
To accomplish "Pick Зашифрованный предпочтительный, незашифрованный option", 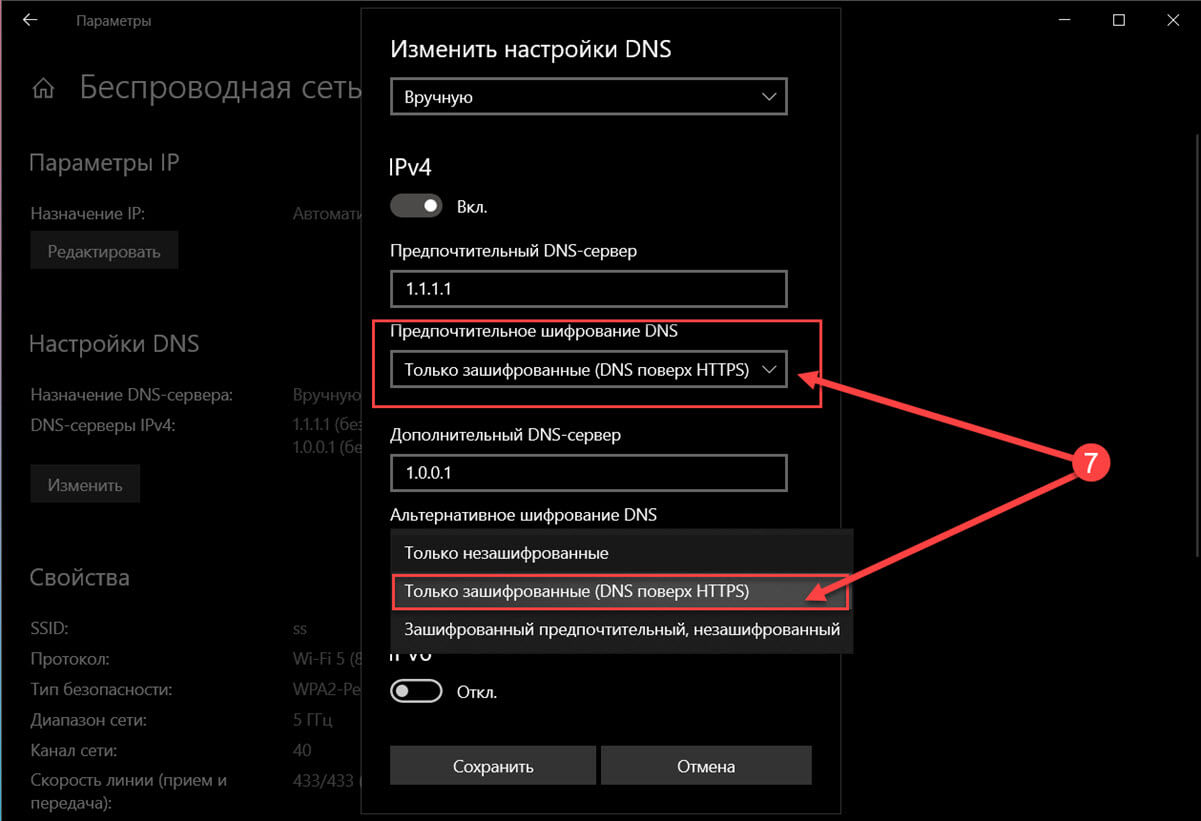I will point(621,630).
